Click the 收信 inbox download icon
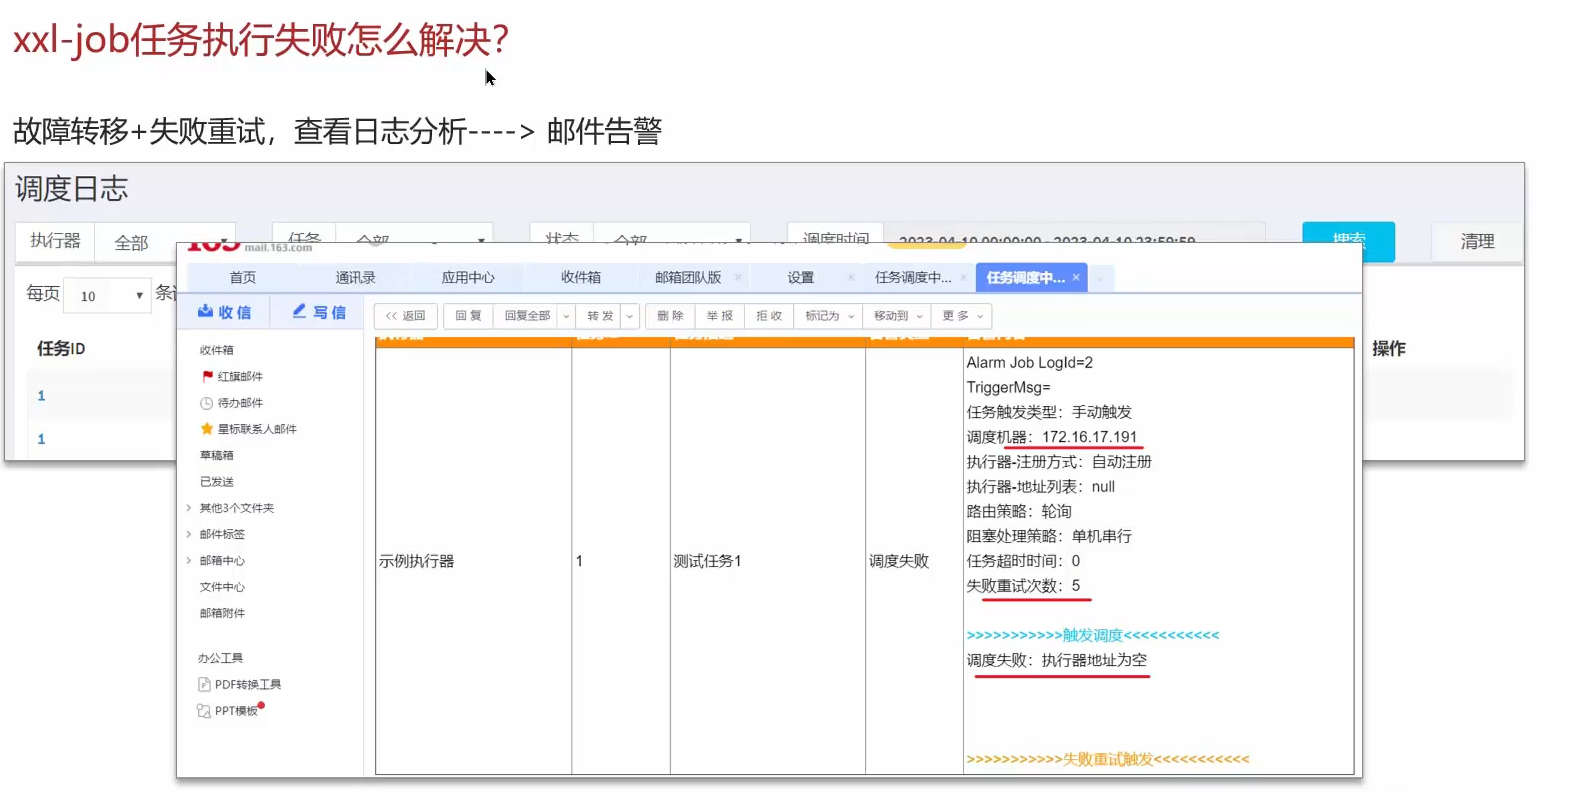1595x793 pixels. tap(205, 312)
